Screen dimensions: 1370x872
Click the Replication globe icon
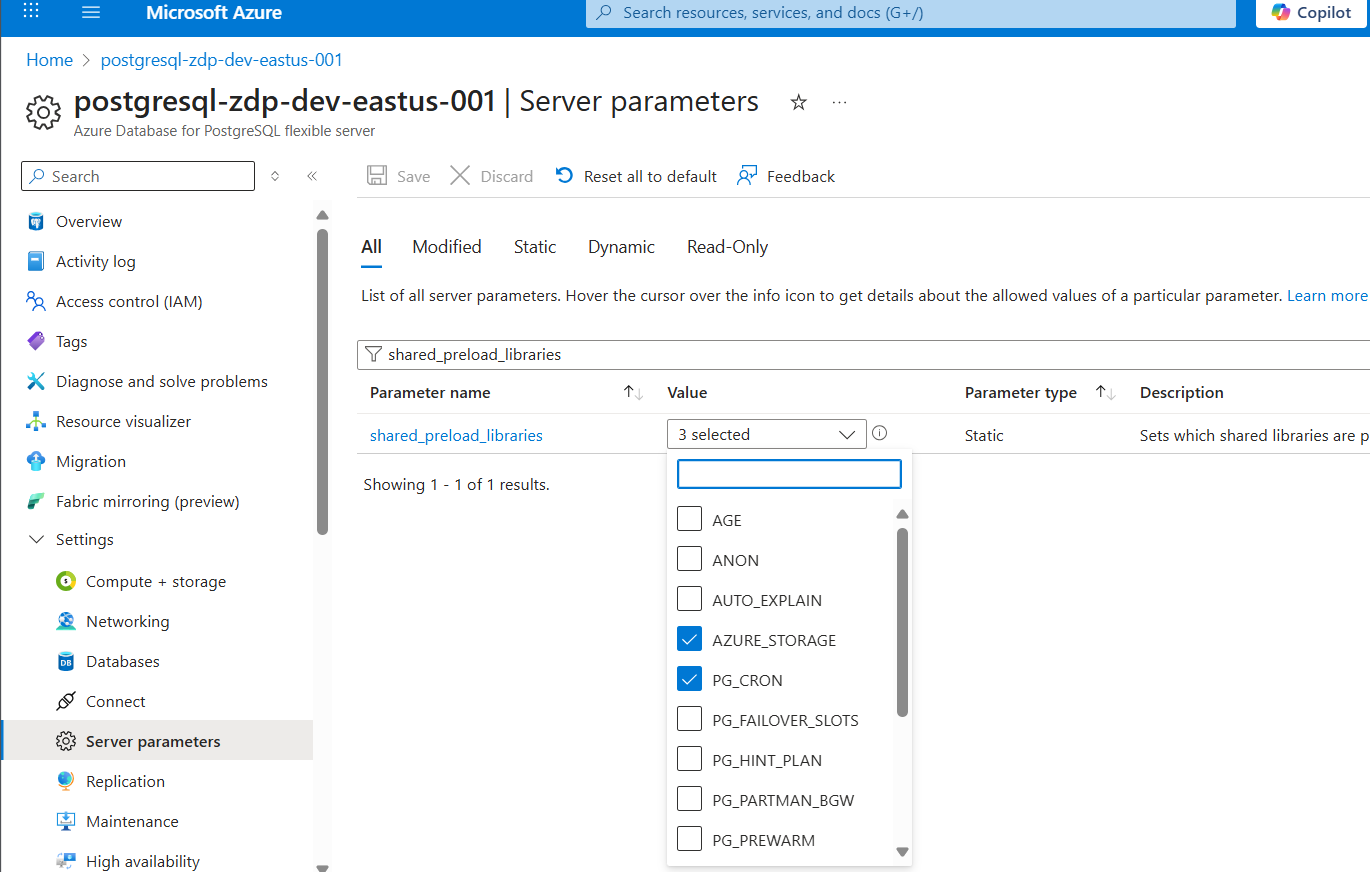[x=66, y=782]
